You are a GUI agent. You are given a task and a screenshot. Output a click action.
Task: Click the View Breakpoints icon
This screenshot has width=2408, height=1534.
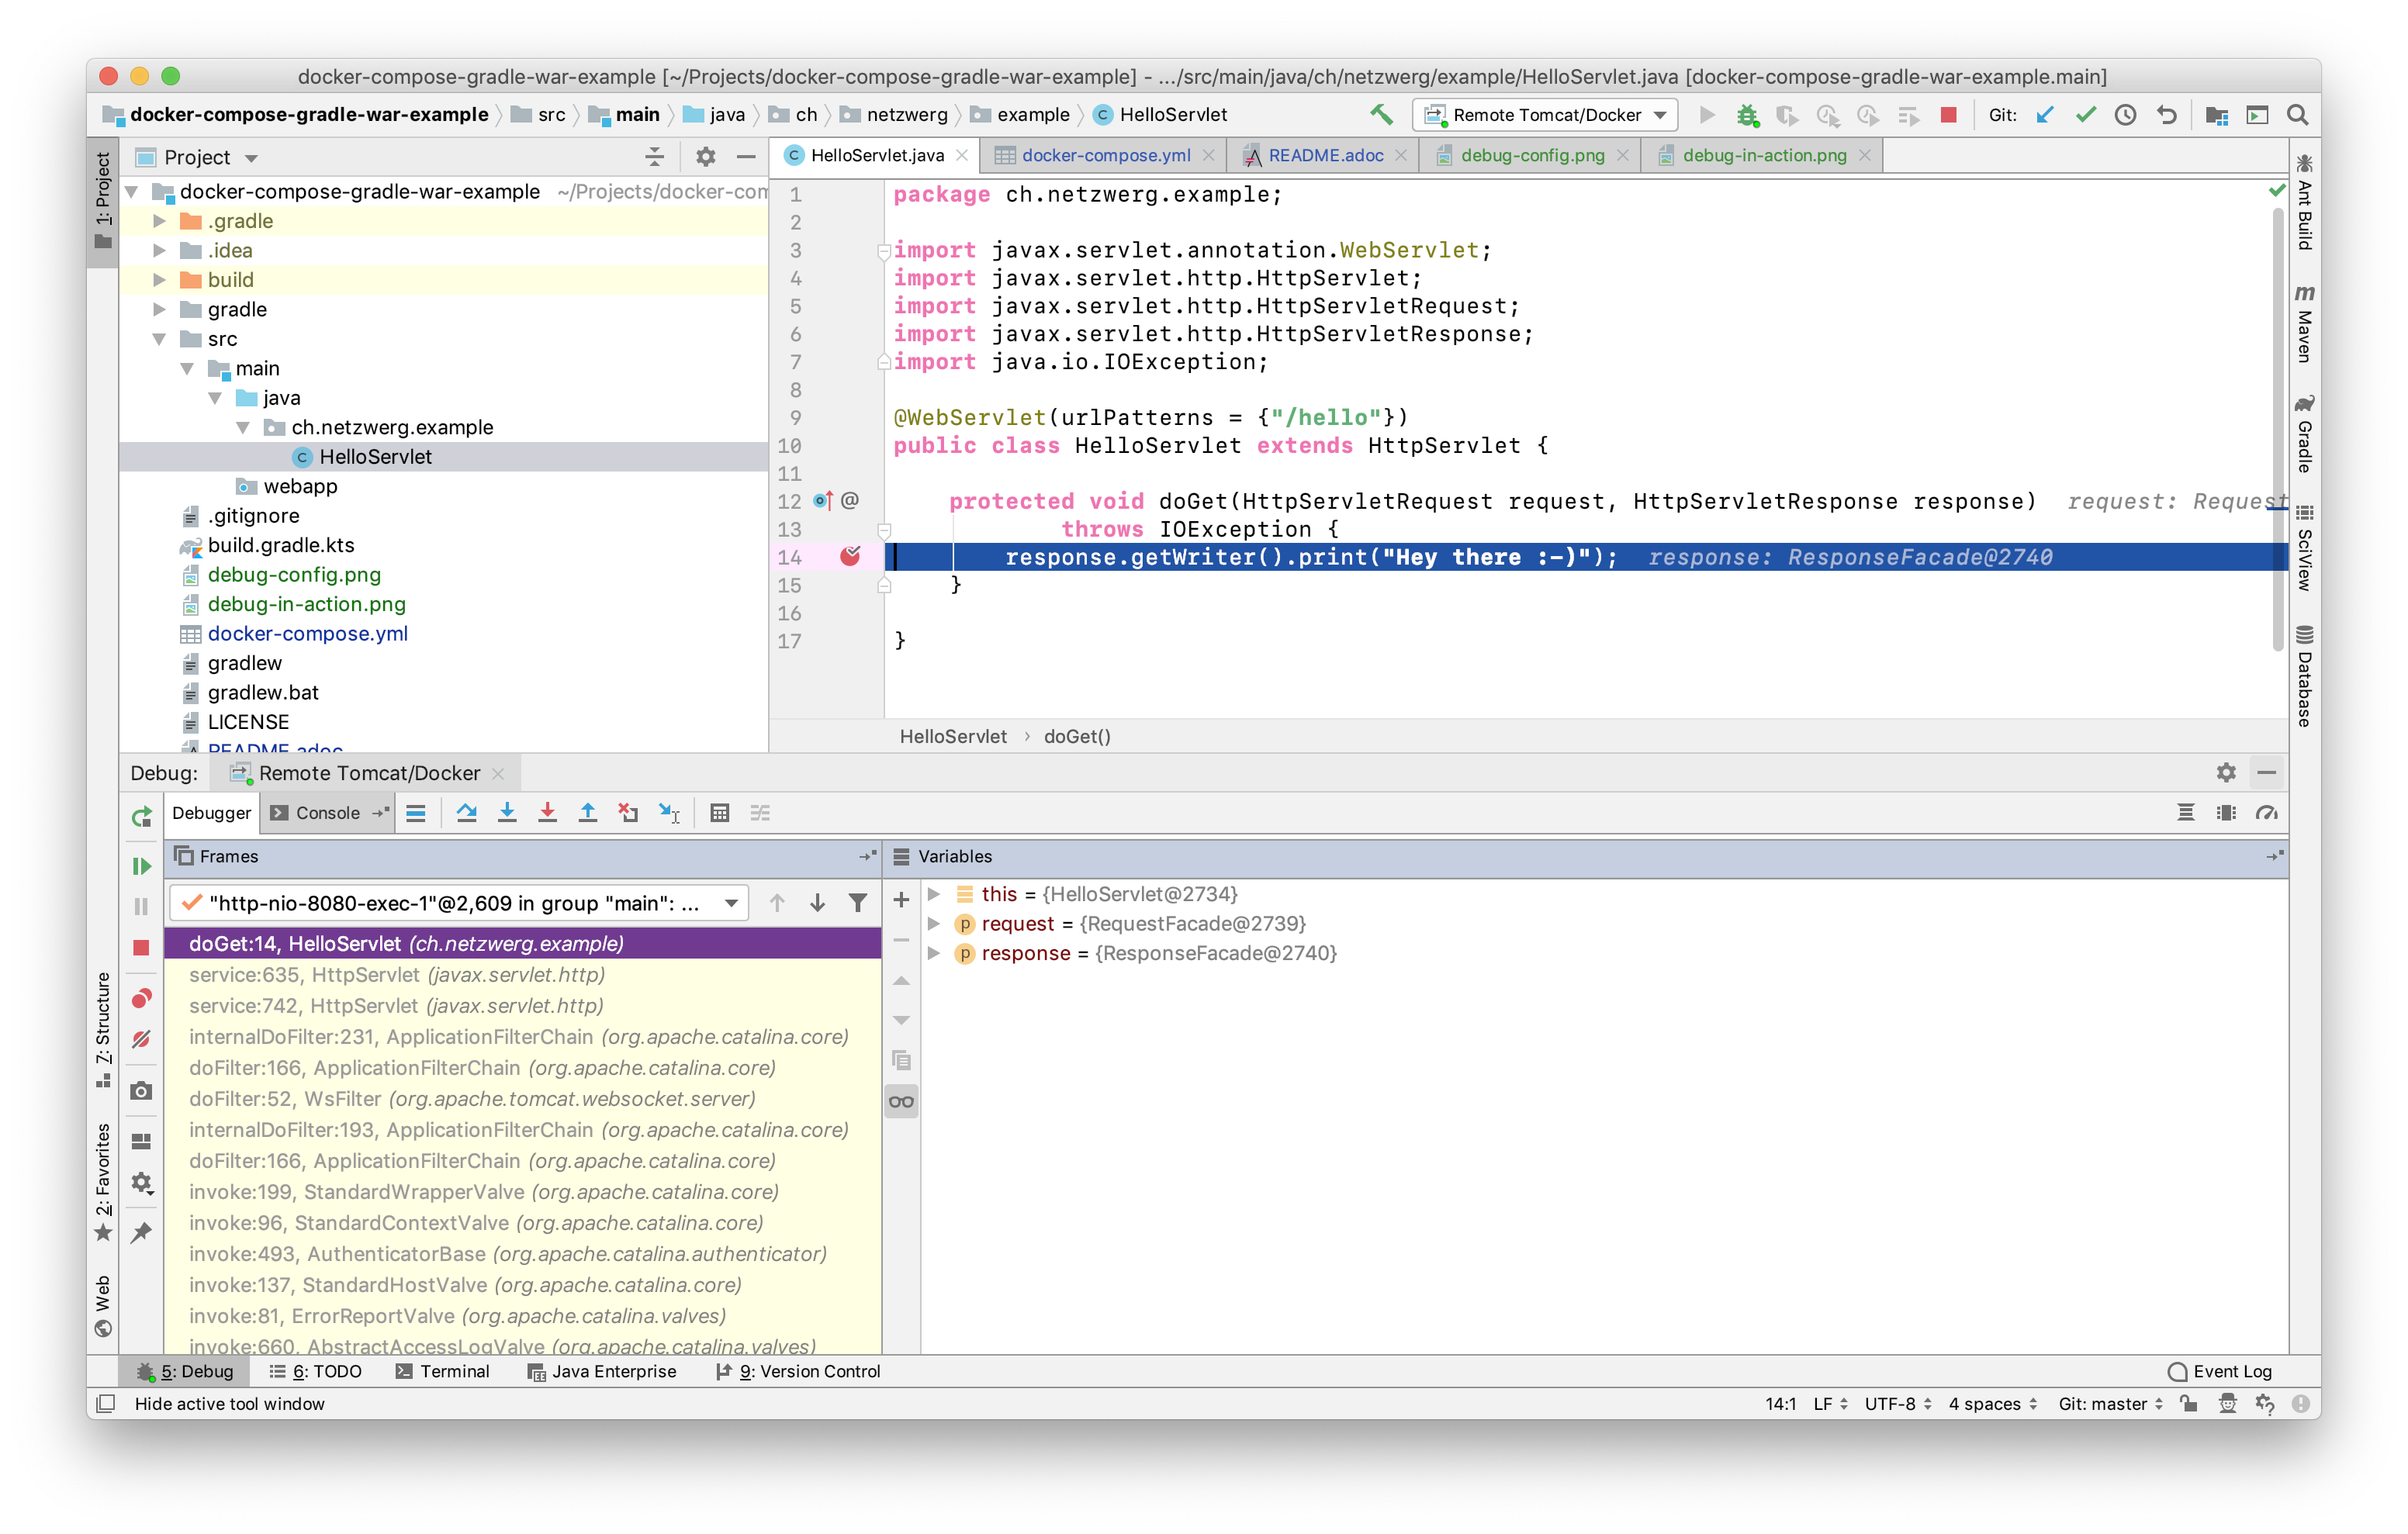(141, 998)
